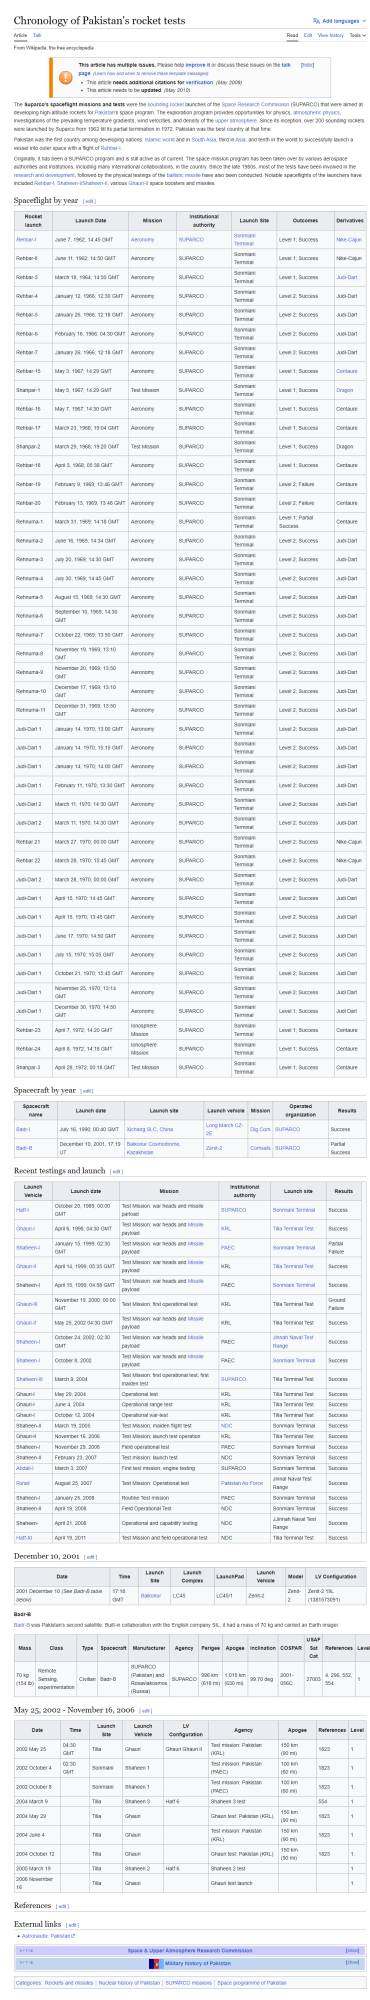Show the Space & Upper Atmosphere Research Commission navbox

point(352,1950)
